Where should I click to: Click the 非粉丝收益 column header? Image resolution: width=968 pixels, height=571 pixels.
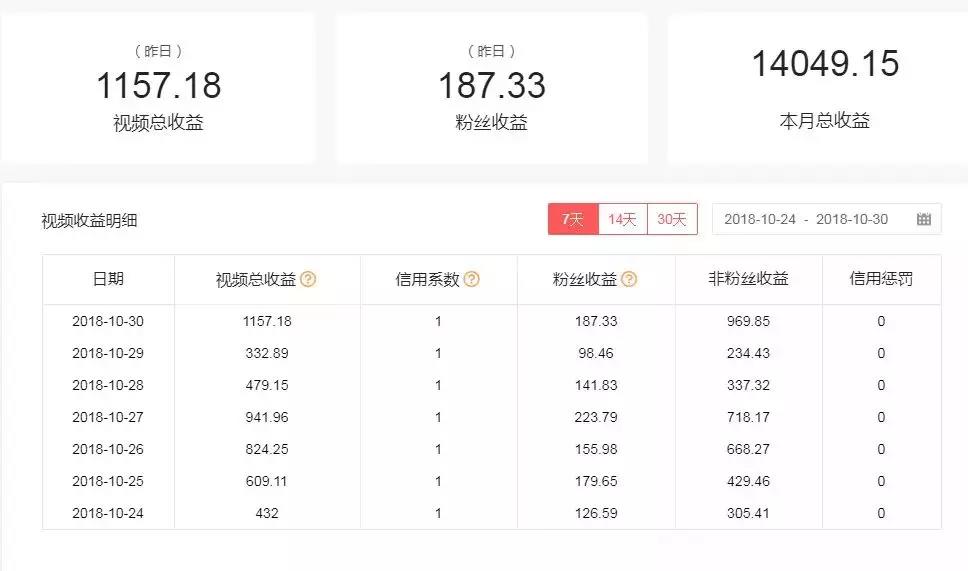[x=748, y=279]
